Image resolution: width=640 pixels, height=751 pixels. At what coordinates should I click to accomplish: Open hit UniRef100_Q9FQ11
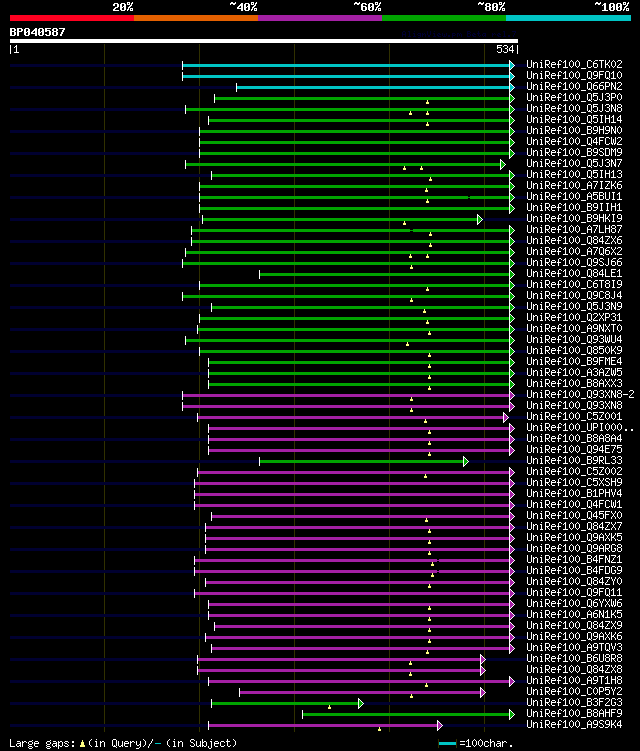574,593
